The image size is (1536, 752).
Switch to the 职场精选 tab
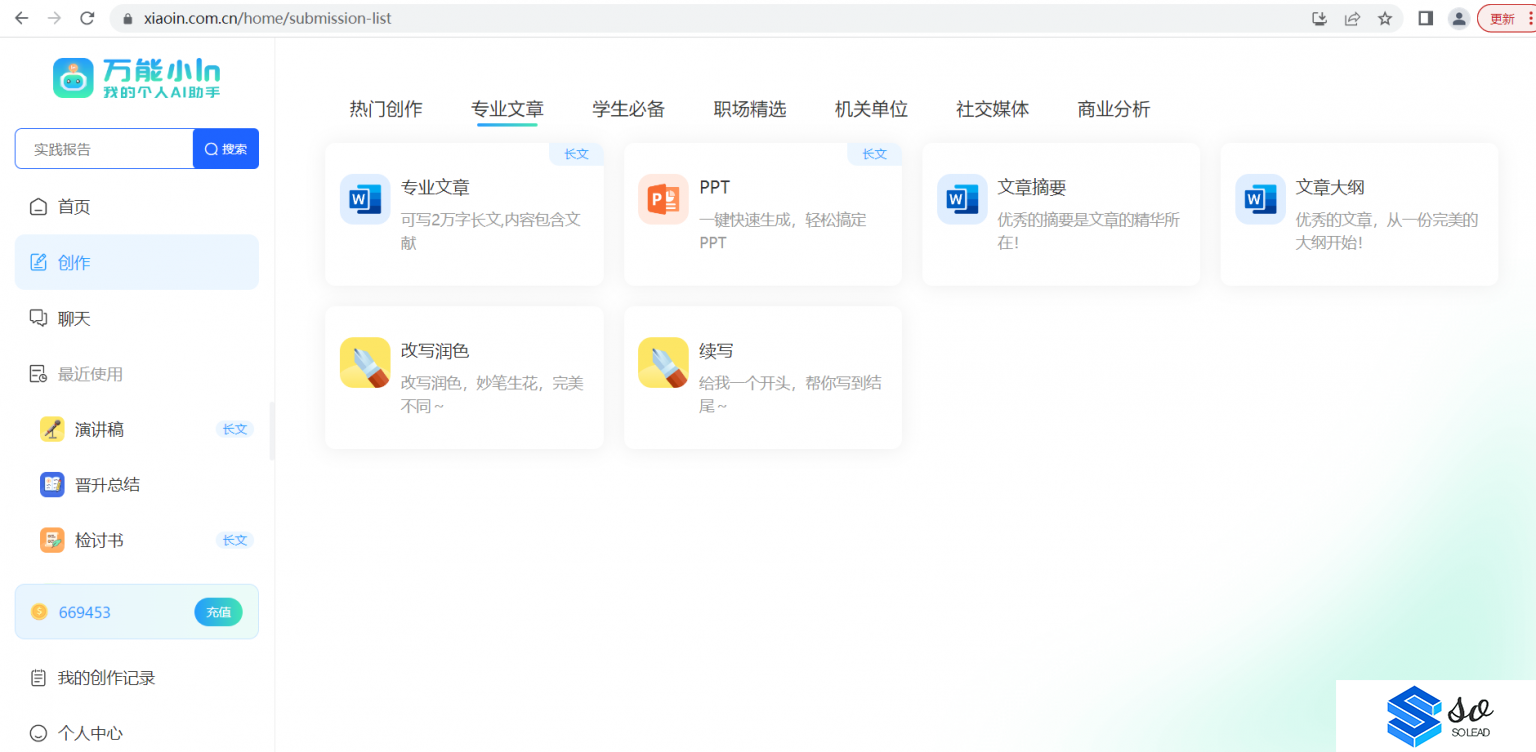pyautogui.click(x=750, y=109)
